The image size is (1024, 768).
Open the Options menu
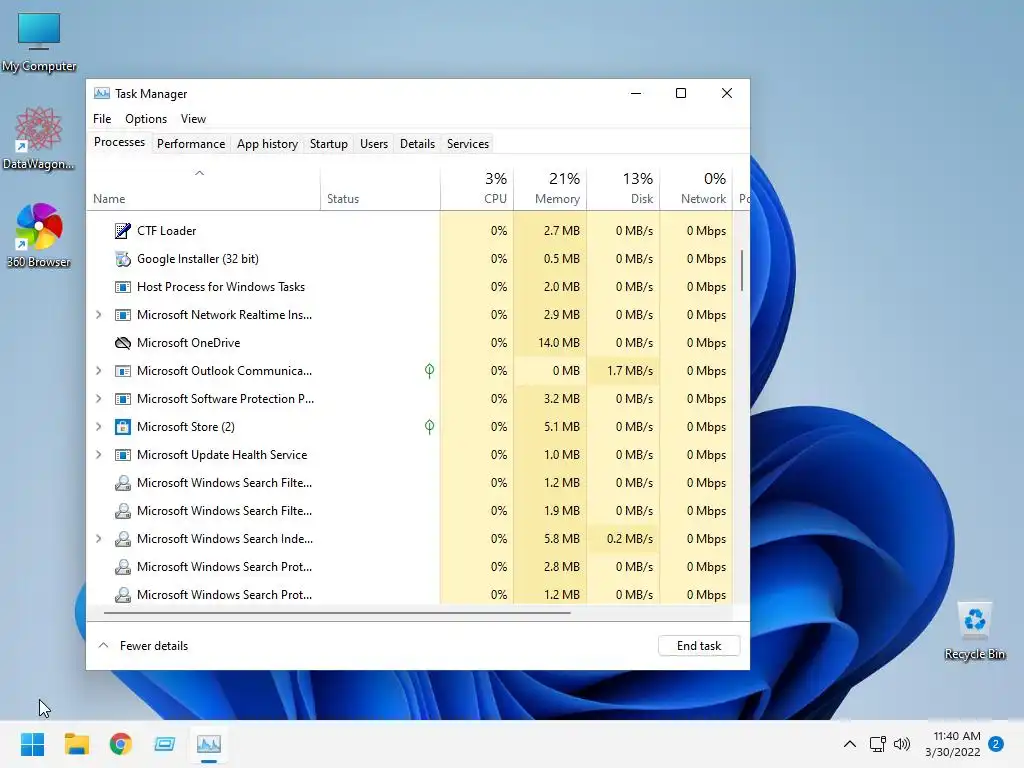click(x=146, y=119)
